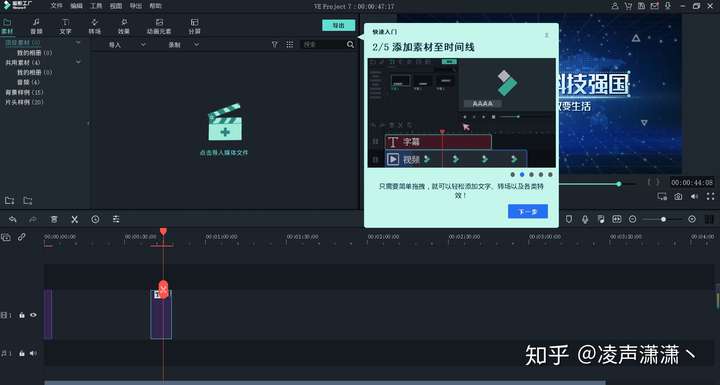Click the speed/duration clock icon
Viewport: 720px width, 385px height.
[95, 220]
